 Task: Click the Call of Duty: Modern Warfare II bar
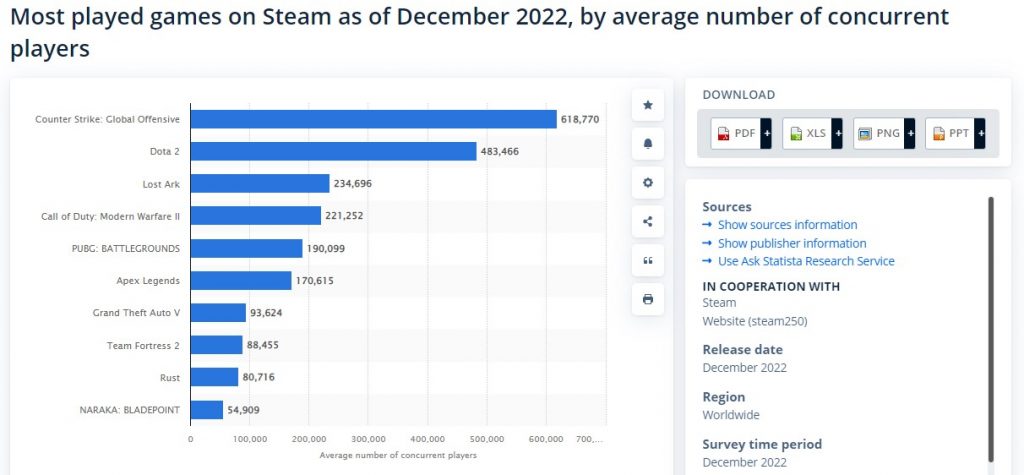(x=256, y=216)
